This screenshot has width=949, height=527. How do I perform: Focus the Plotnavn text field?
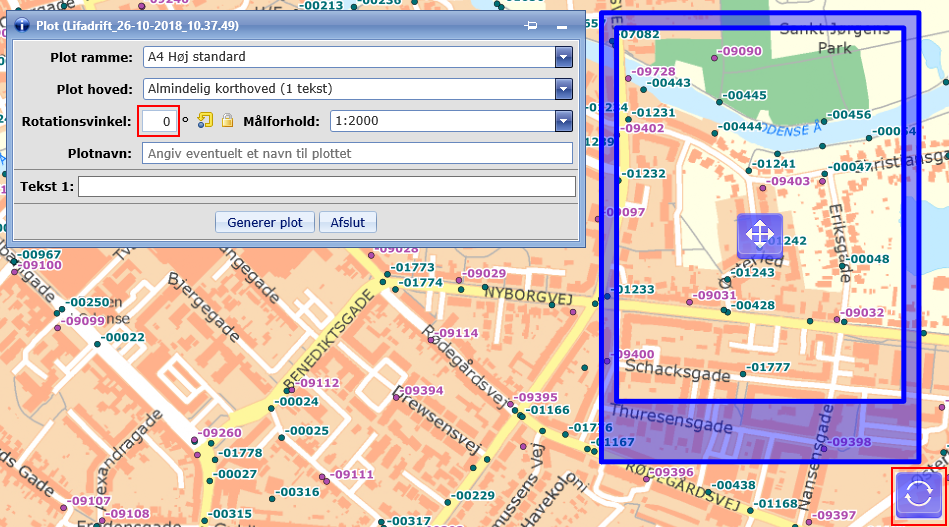(x=357, y=153)
